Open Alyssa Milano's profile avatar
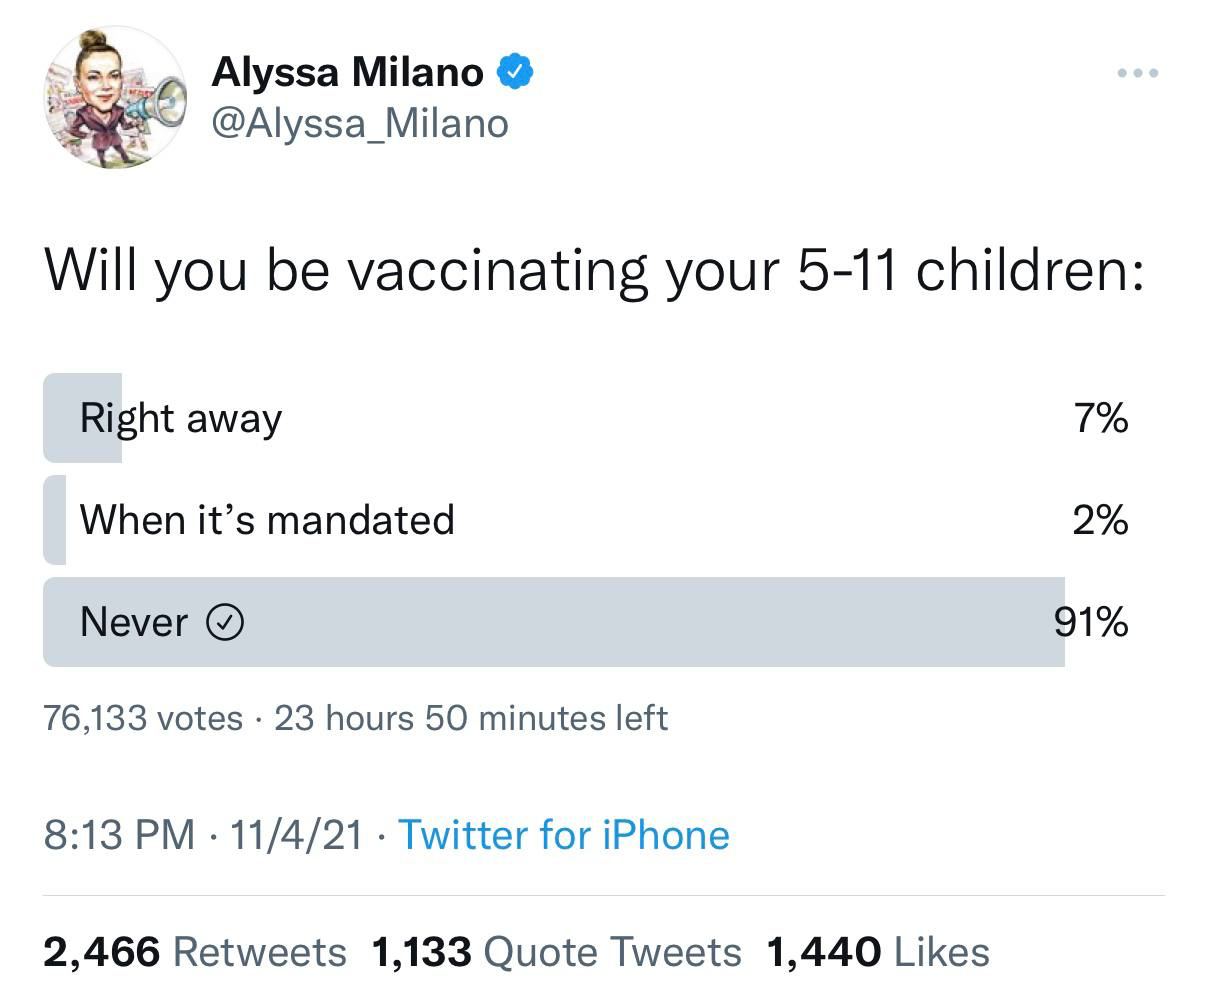The height and width of the screenshot is (1002, 1207). point(114,96)
